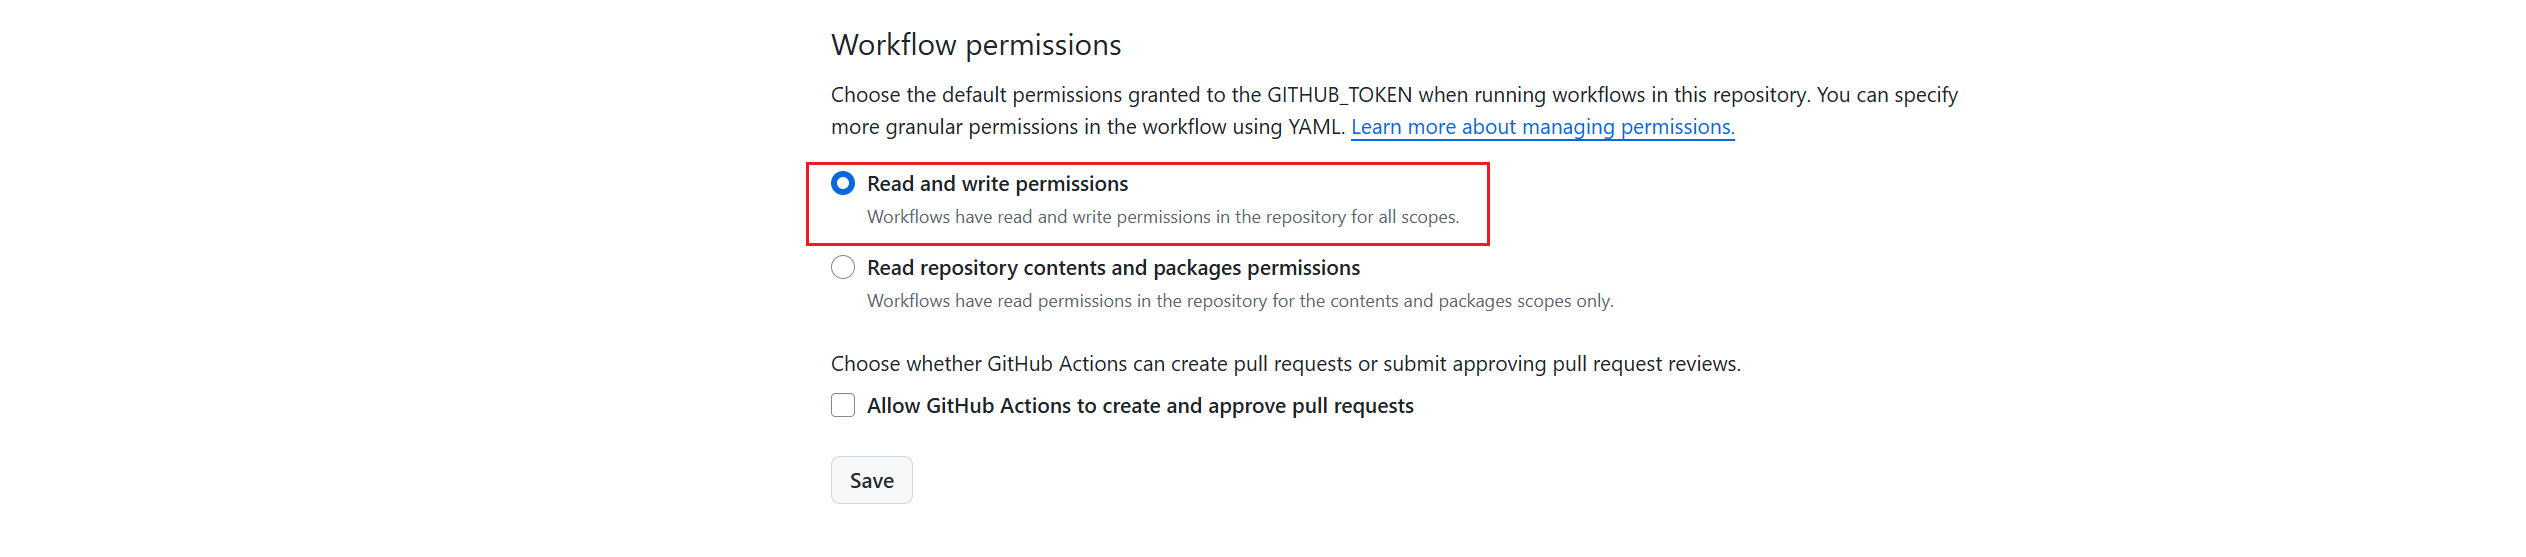Enable the Allow GitHub Actions pull requests checkbox
This screenshot has height=557, width=2526.
pos(843,405)
